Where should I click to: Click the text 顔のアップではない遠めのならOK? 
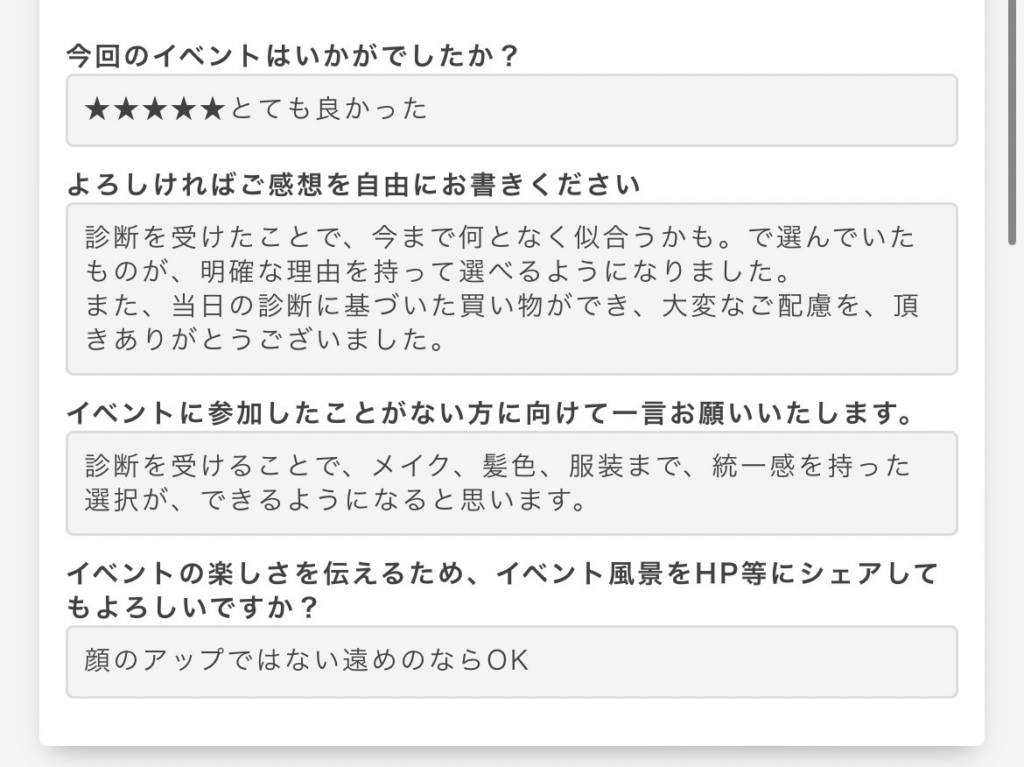(x=306, y=661)
